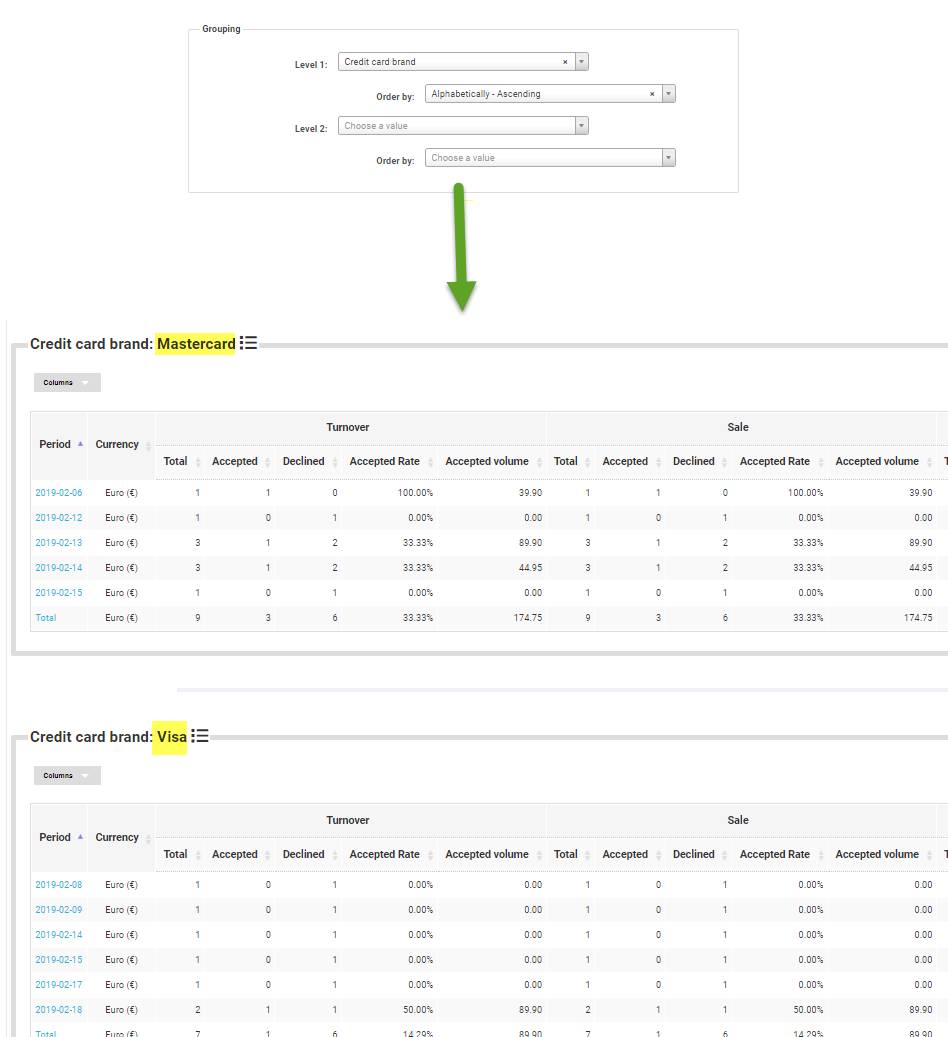Sort Mastercard Turnover Declined column
The image size is (948, 1037).
pyautogui.click(x=308, y=462)
